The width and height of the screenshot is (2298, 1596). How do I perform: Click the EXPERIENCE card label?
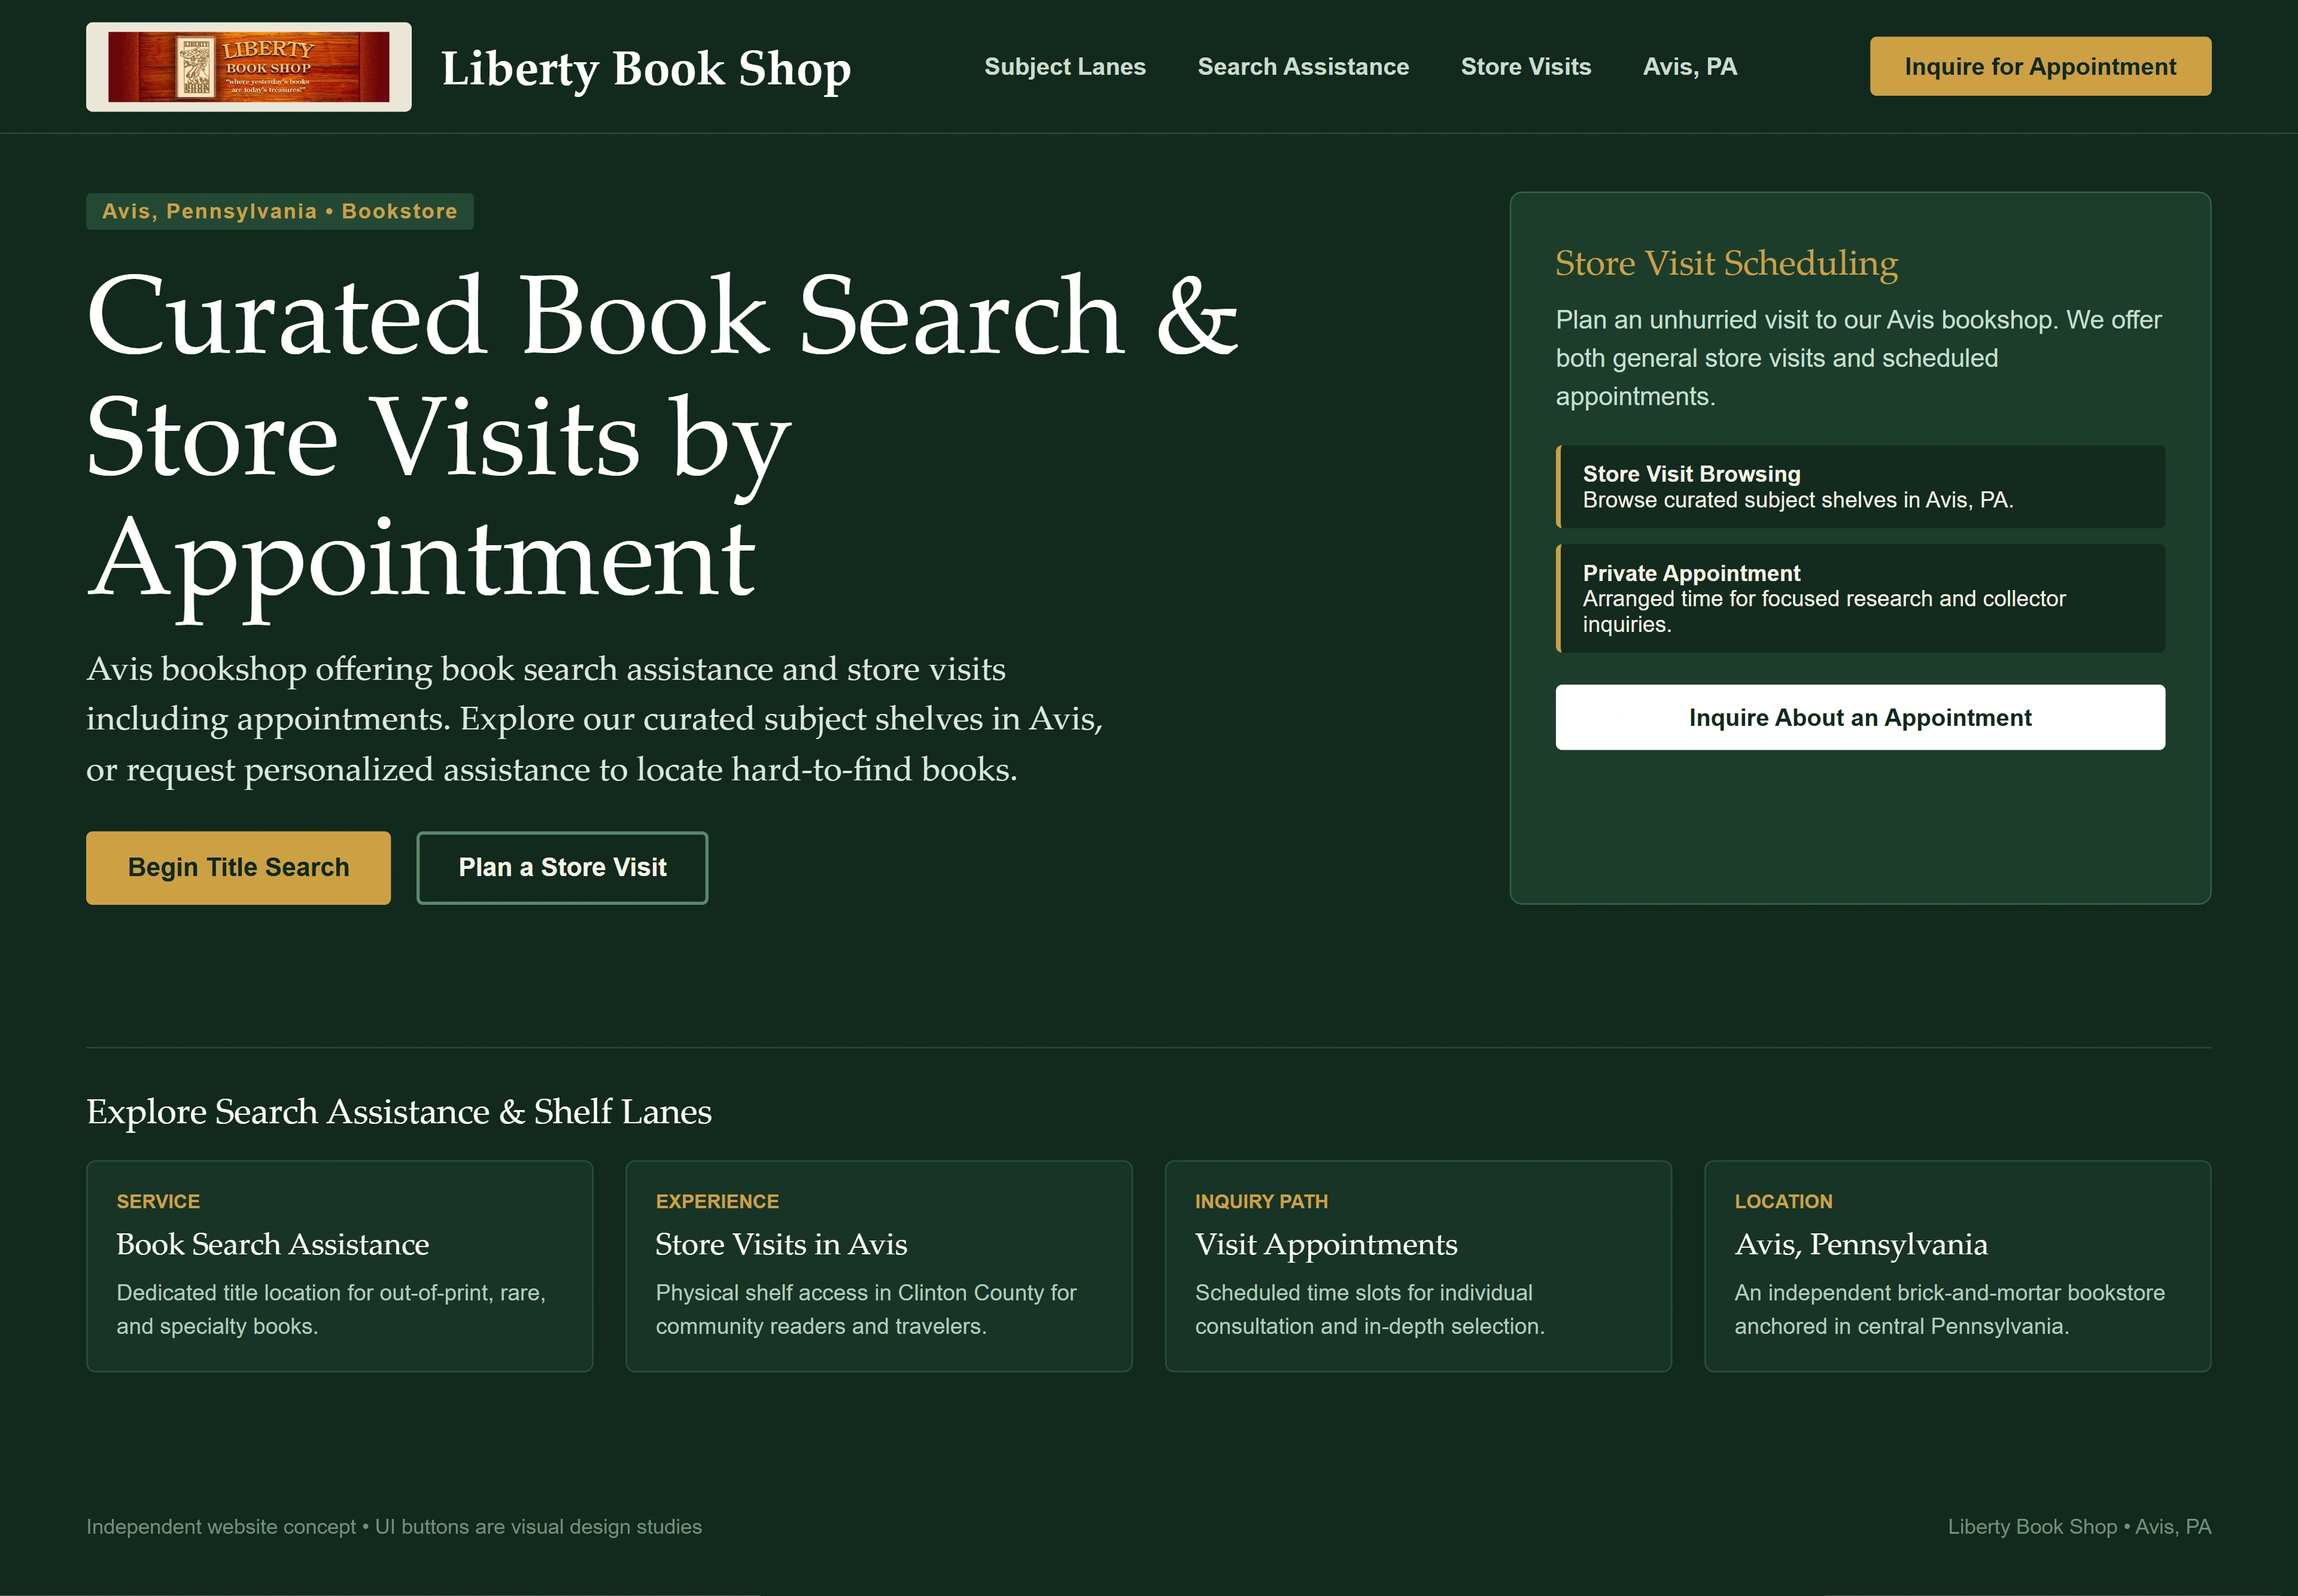pyautogui.click(x=717, y=1201)
